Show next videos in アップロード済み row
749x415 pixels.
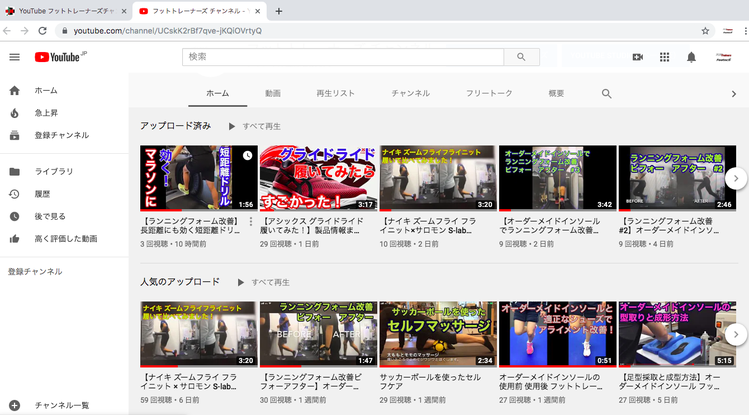pyautogui.click(x=736, y=179)
